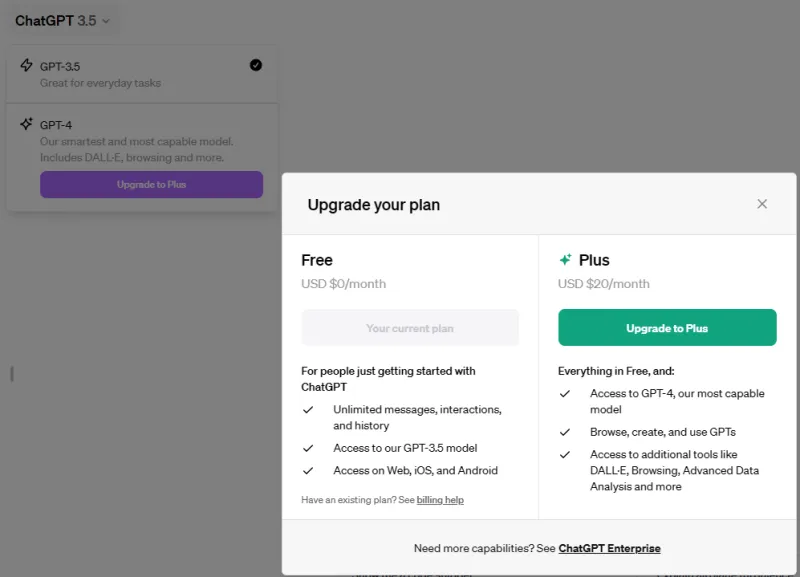Open the ChatGPT Enterprise link
This screenshot has height=577, width=800.
click(x=609, y=548)
